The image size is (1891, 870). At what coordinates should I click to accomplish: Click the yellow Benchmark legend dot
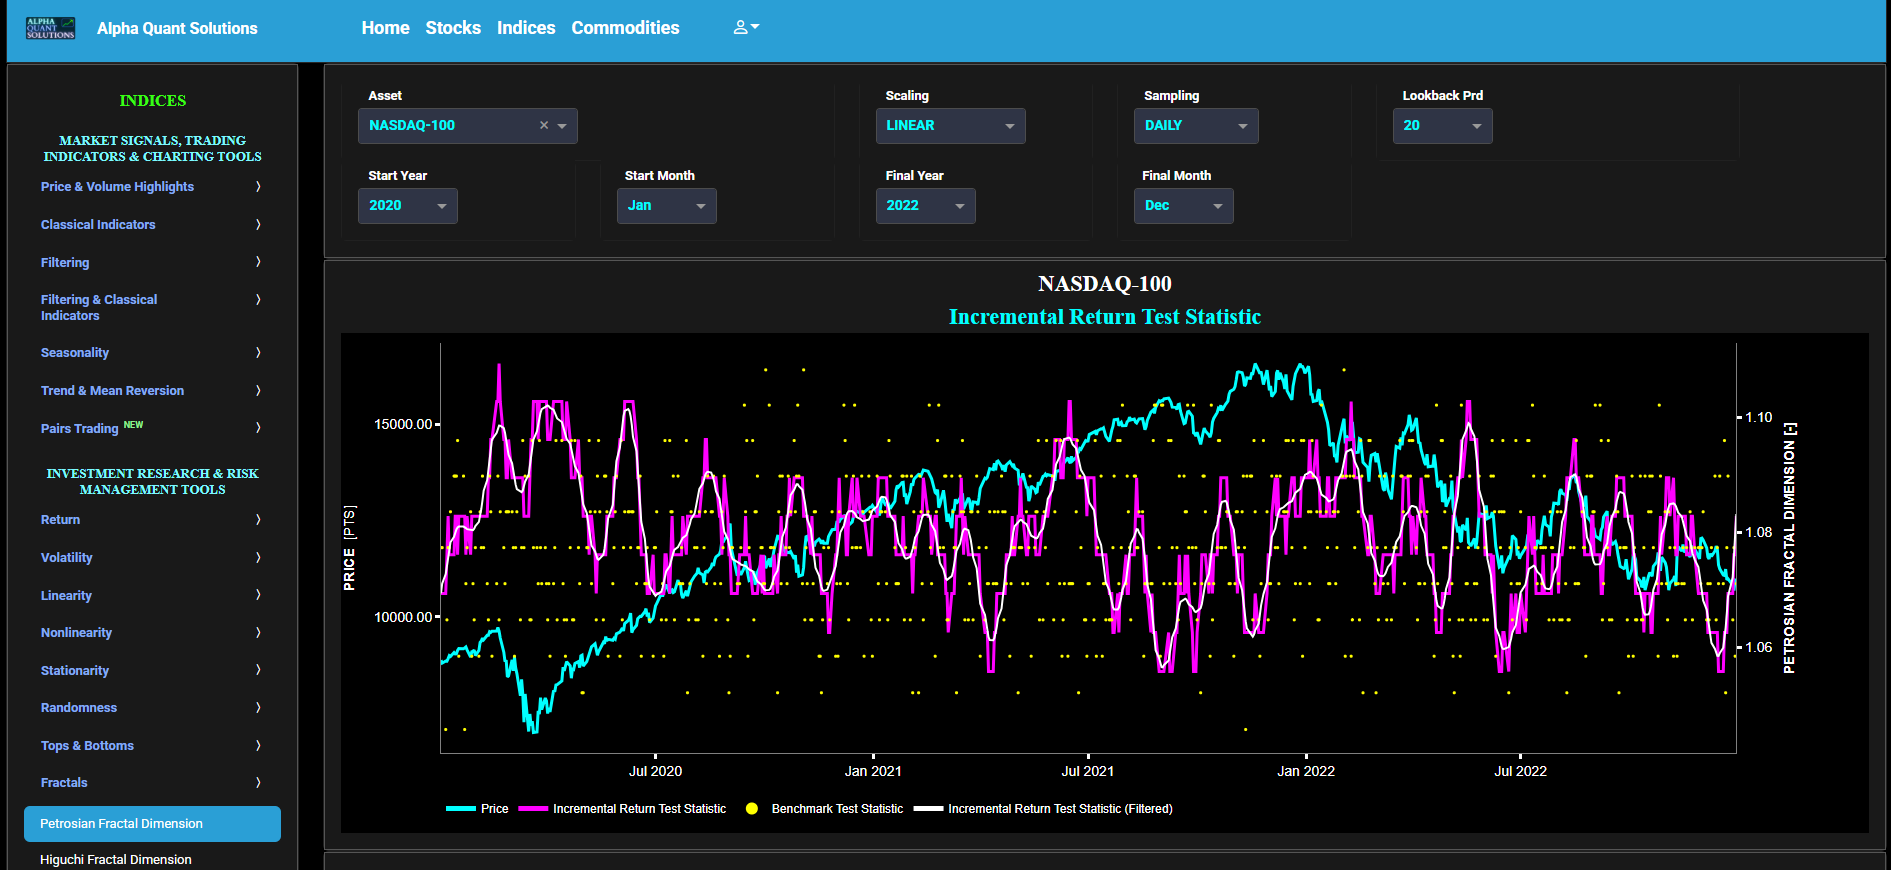click(x=752, y=809)
